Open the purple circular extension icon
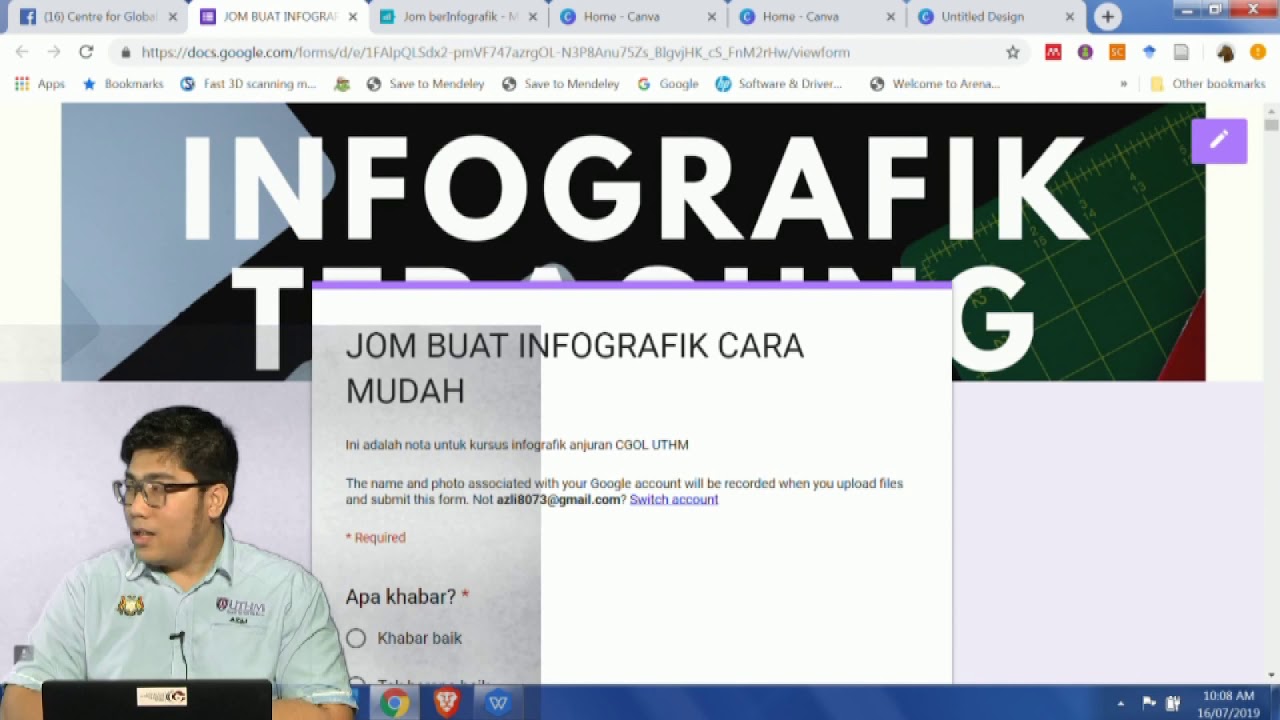 tap(1085, 52)
